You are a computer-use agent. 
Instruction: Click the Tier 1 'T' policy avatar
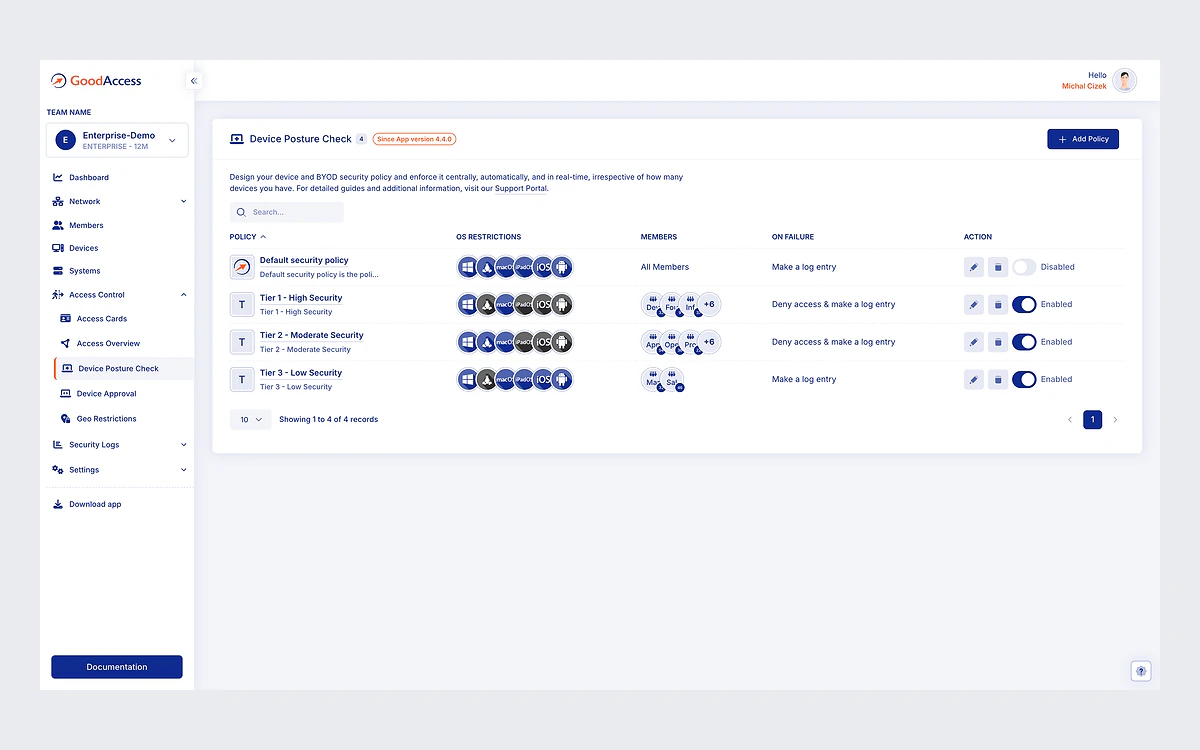coord(242,304)
